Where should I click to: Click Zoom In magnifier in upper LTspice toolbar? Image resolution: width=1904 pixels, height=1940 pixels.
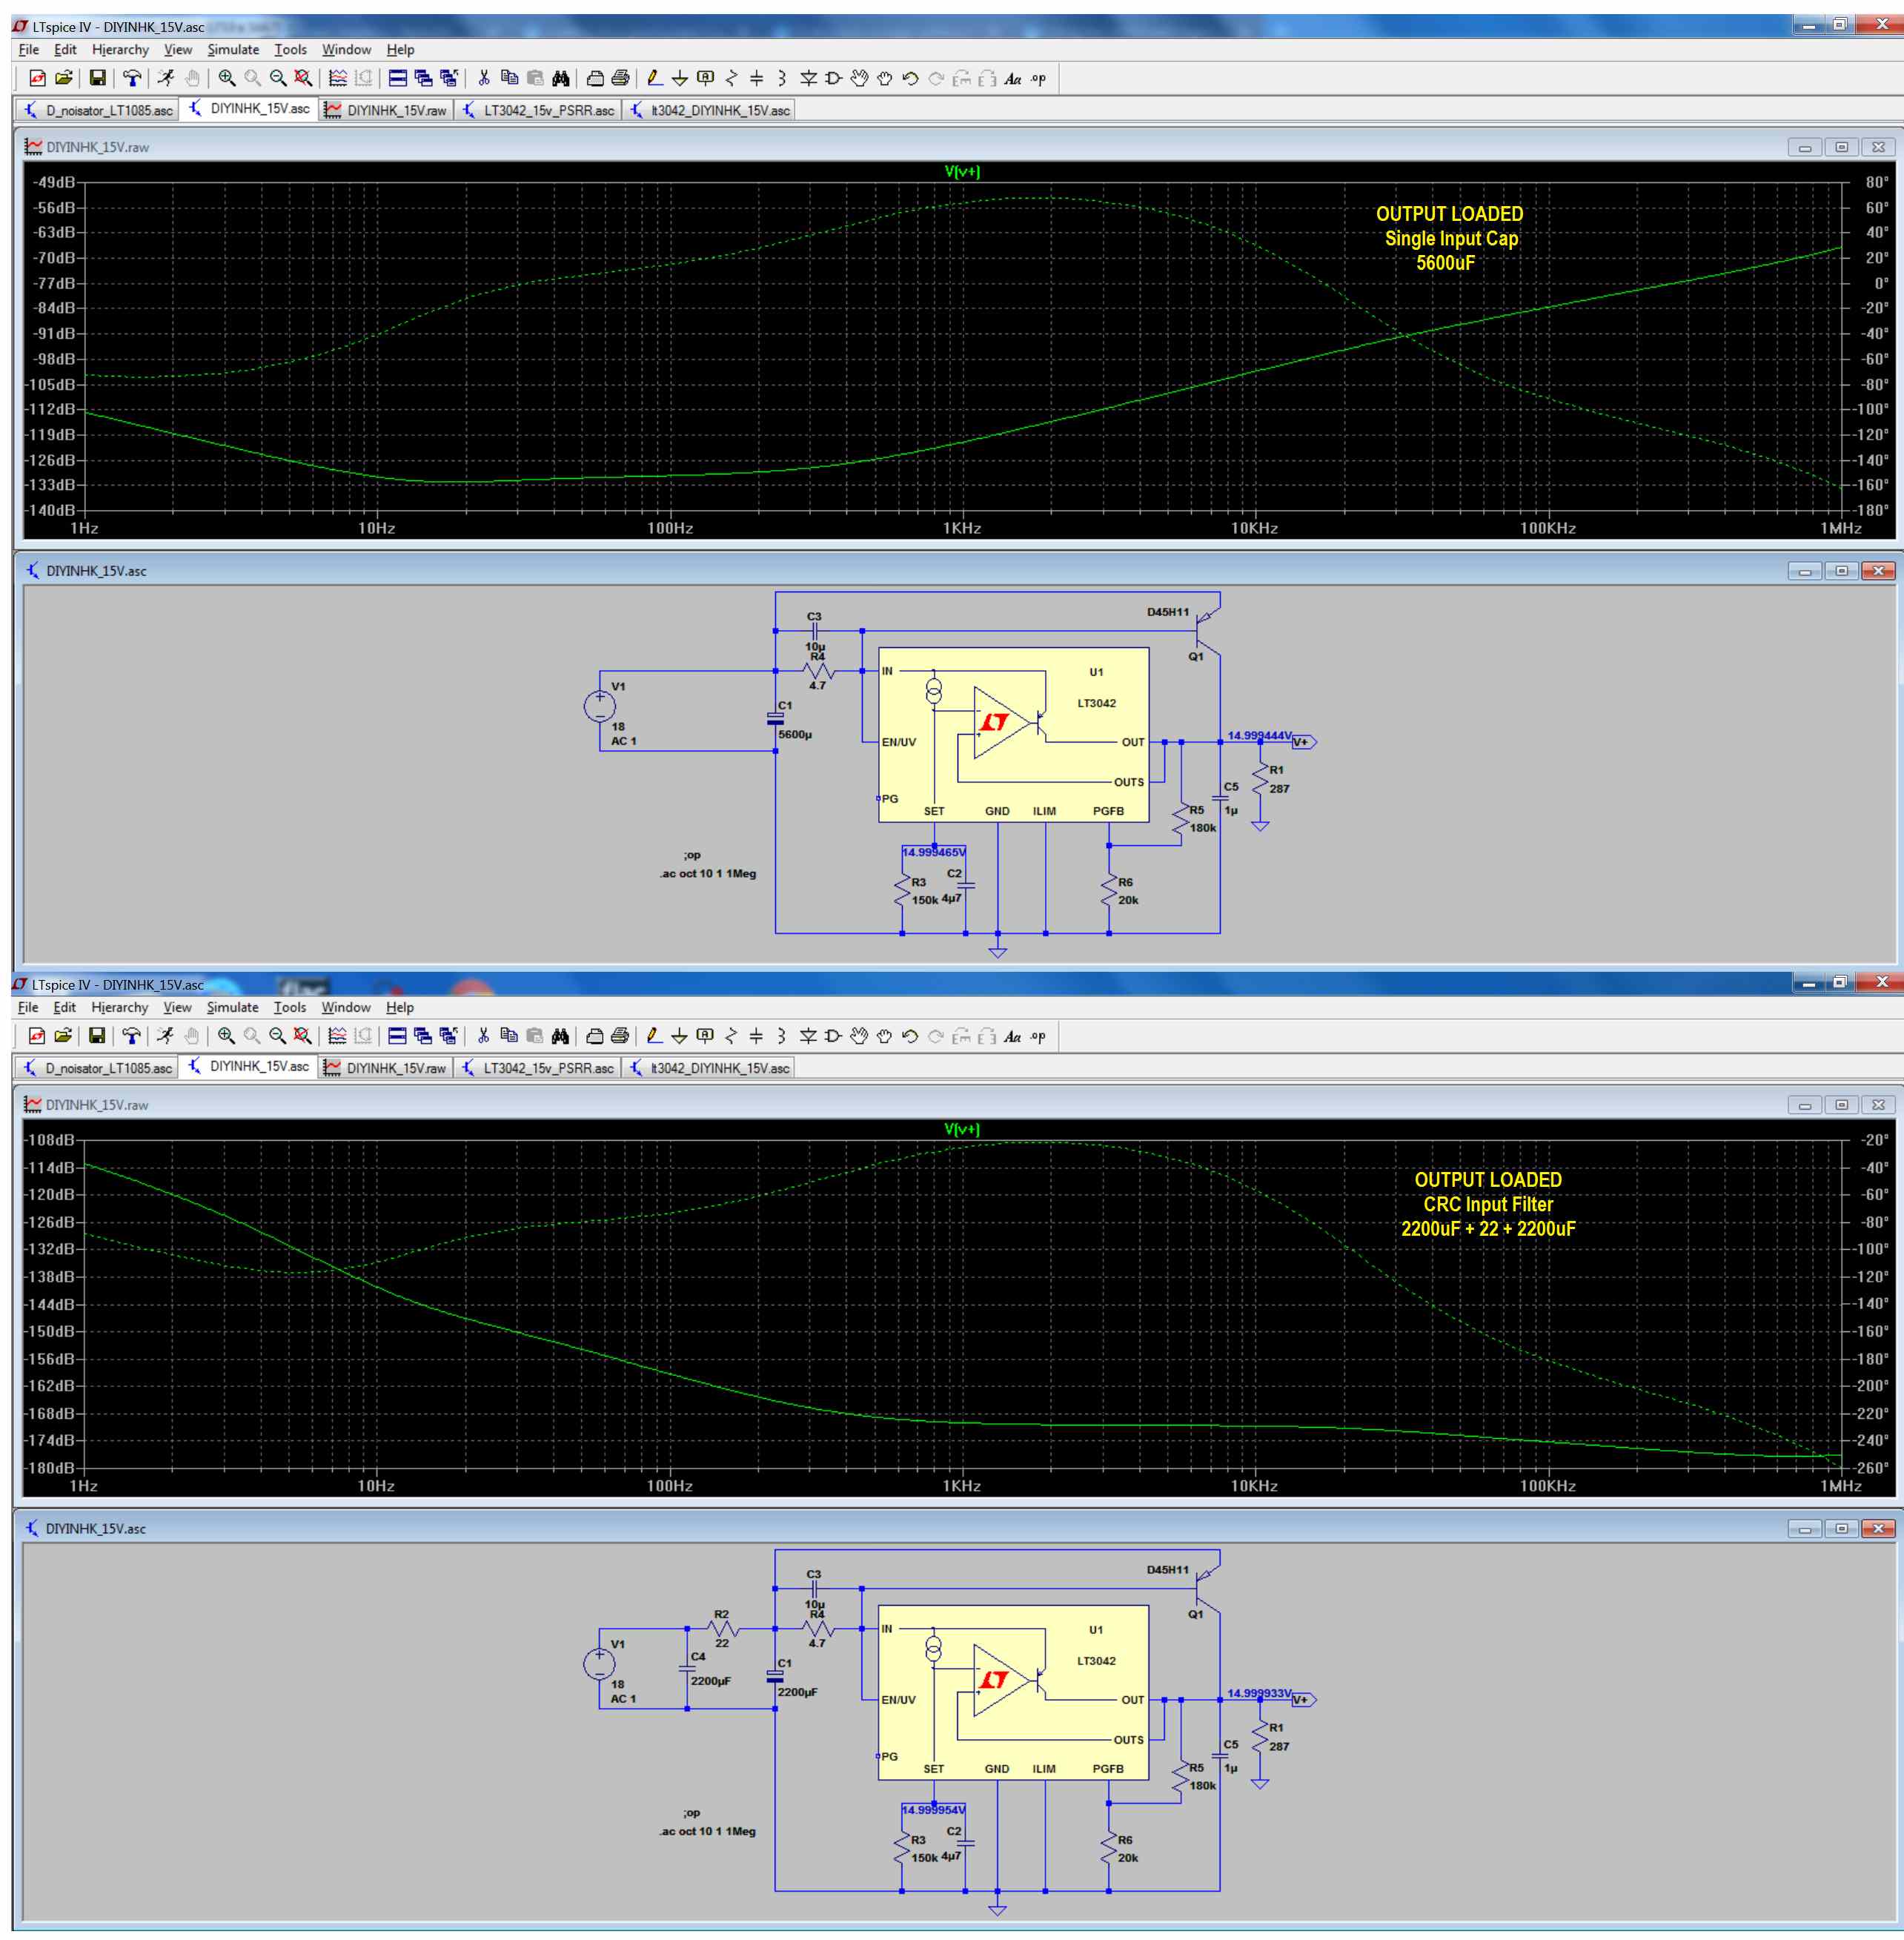[x=227, y=78]
